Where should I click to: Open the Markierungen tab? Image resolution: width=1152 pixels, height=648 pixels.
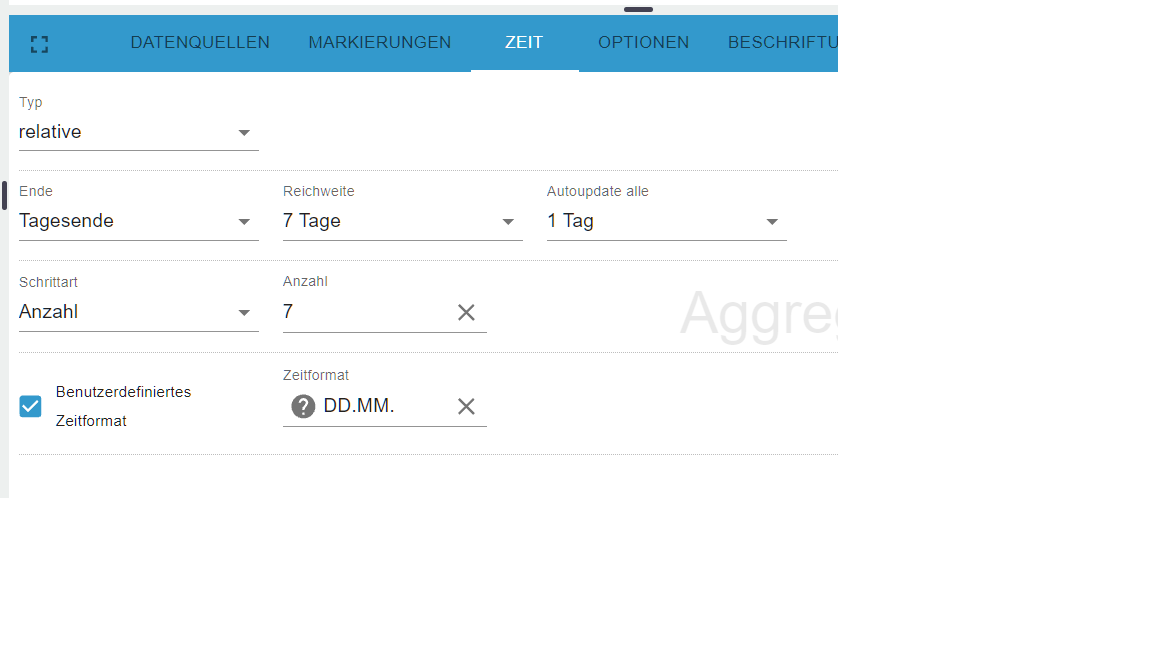click(x=379, y=43)
